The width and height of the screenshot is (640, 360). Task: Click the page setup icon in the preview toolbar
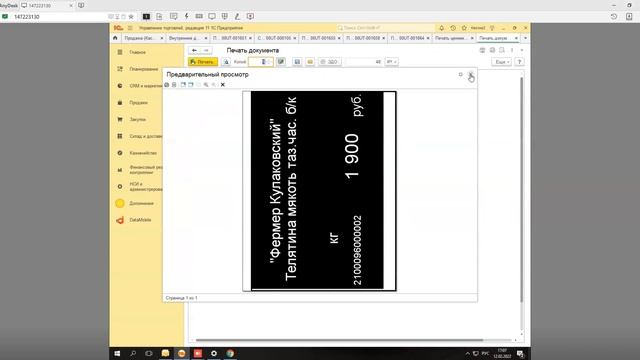click(x=174, y=84)
